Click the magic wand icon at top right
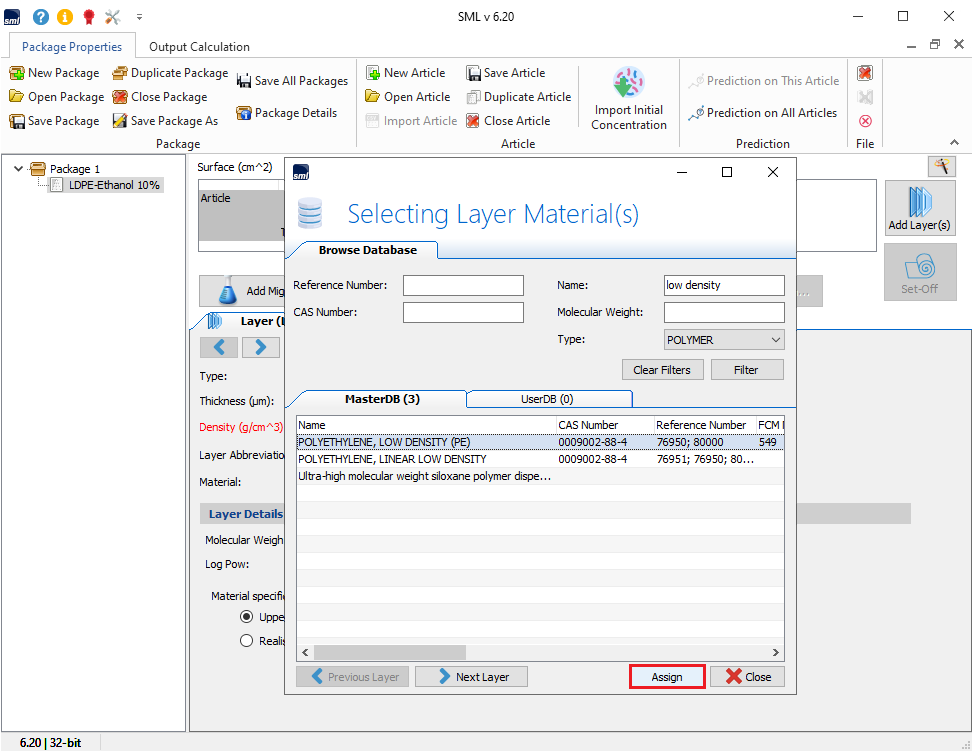 (x=941, y=166)
